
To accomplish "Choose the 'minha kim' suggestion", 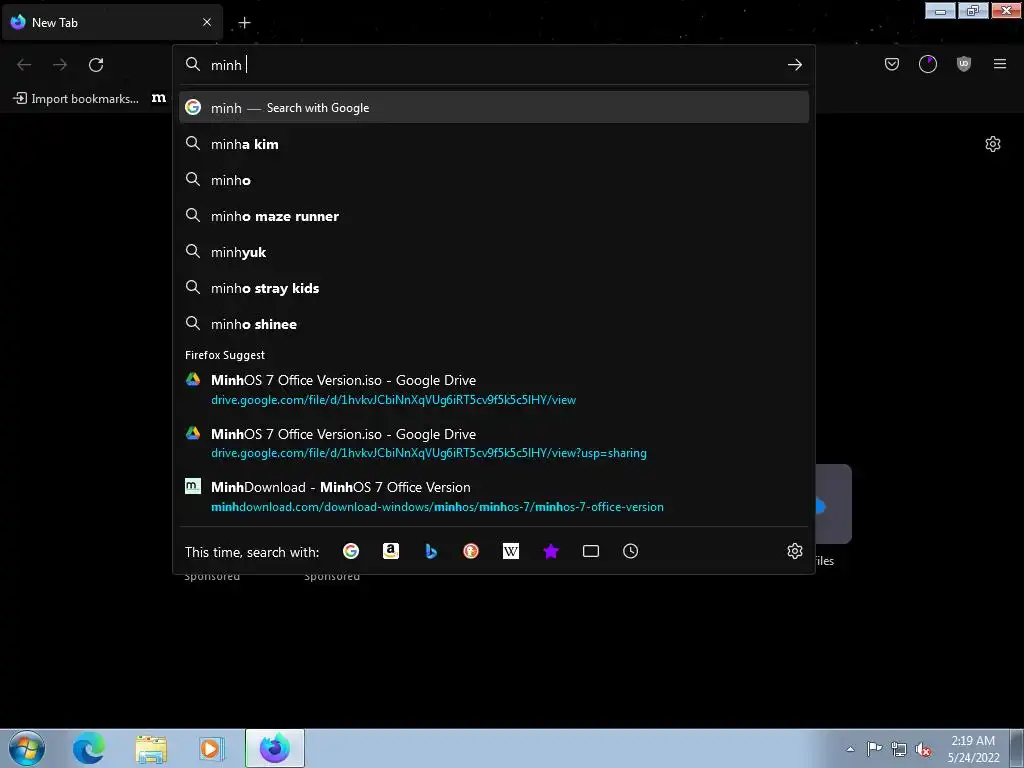I will (x=494, y=144).
